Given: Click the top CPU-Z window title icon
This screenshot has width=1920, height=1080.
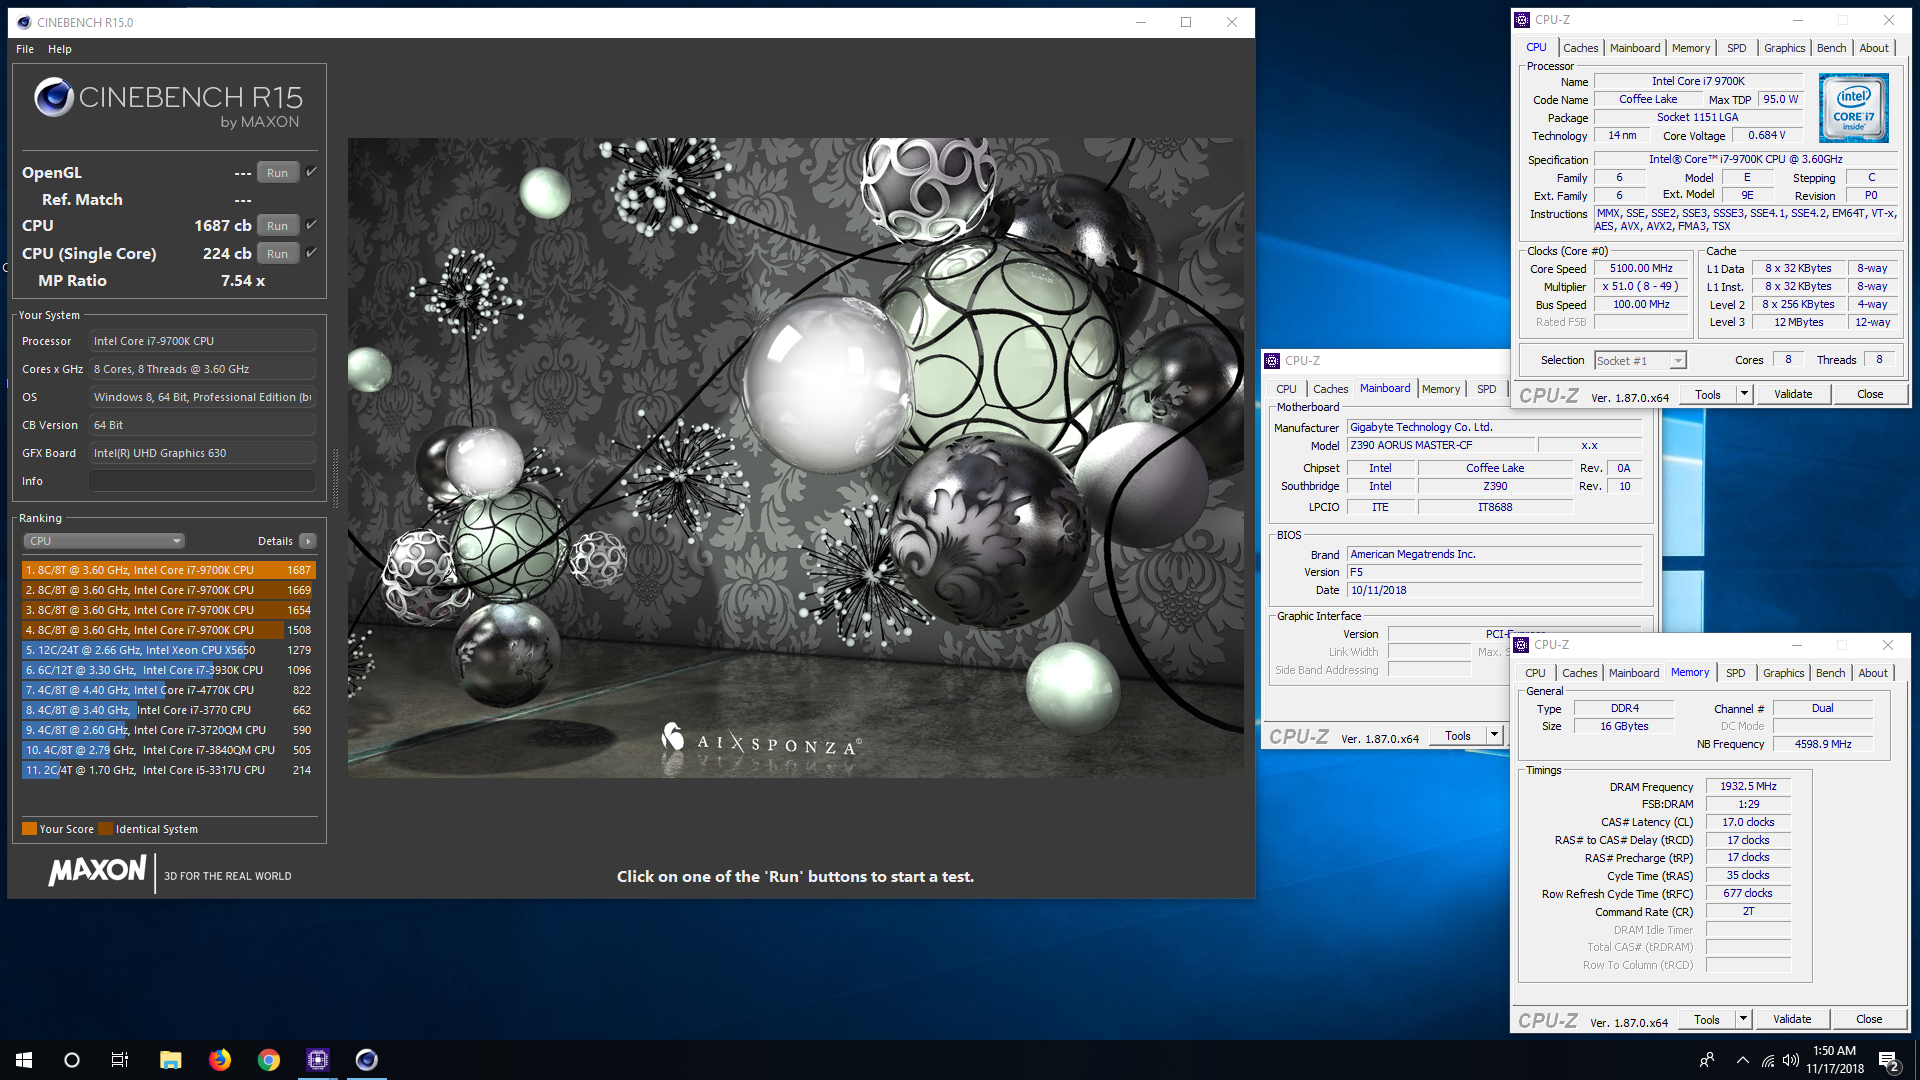Looking at the screenshot, I should 1522,20.
